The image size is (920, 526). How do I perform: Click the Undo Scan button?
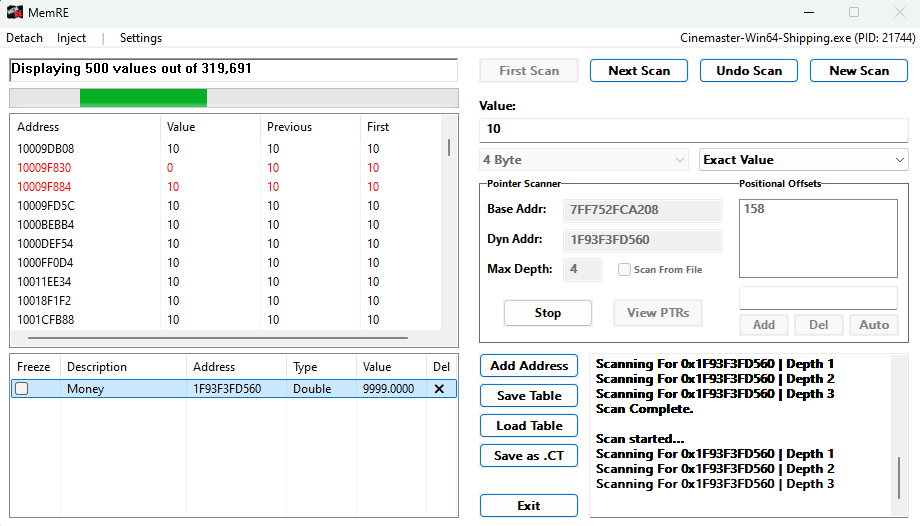tap(749, 71)
